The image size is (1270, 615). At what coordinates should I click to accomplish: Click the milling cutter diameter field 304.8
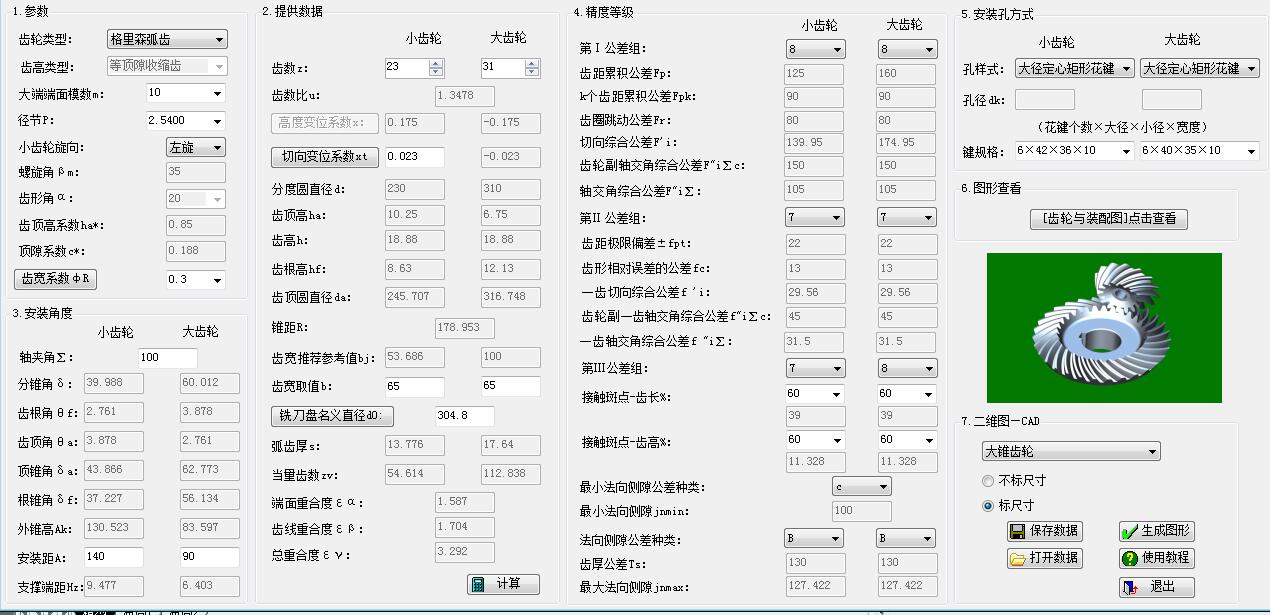pos(465,416)
